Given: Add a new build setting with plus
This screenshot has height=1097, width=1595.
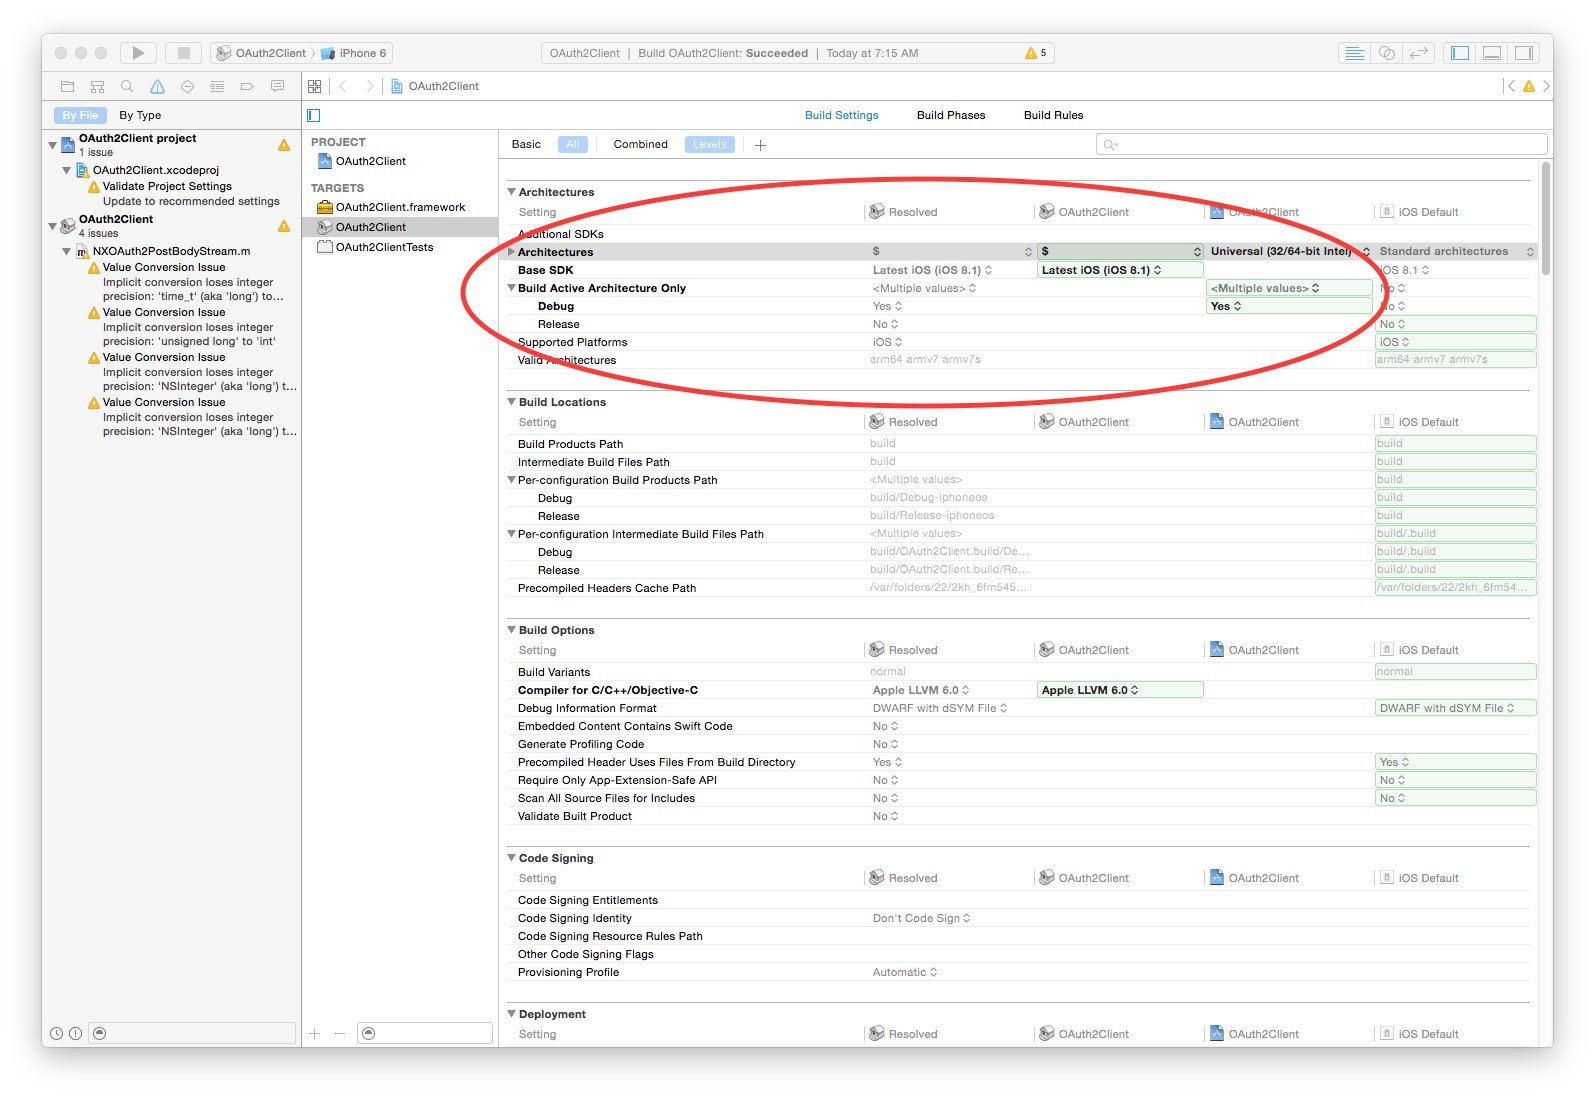Looking at the screenshot, I should point(760,145).
